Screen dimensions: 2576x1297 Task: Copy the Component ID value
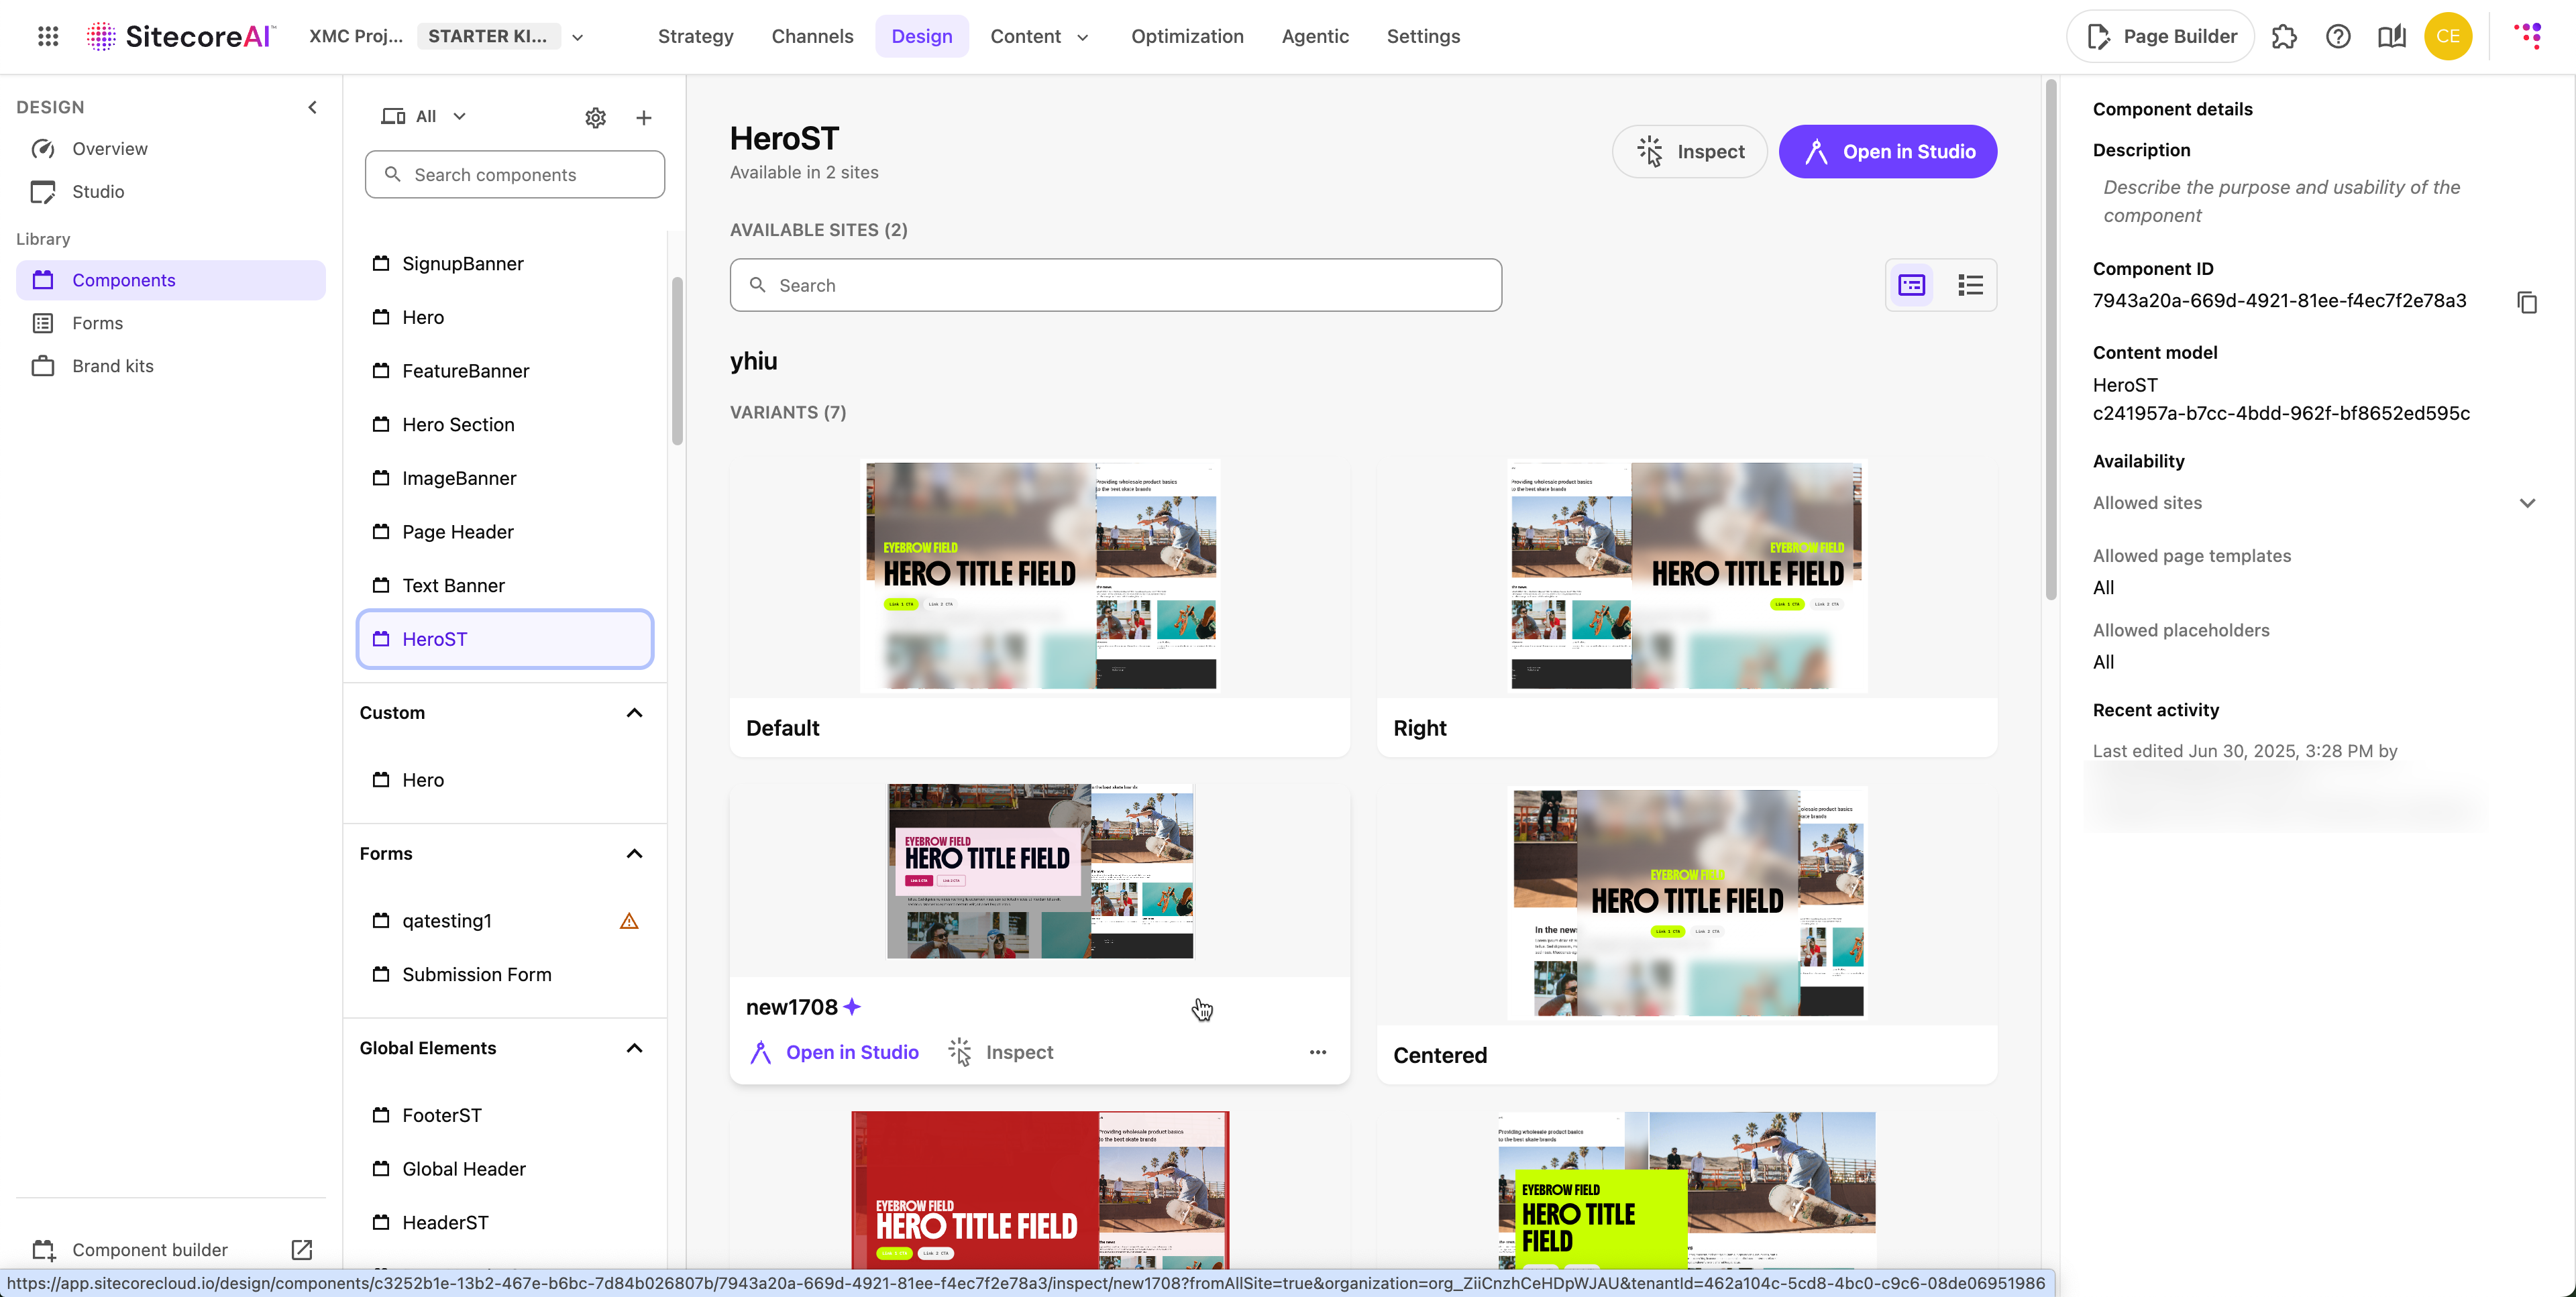[2527, 301]
